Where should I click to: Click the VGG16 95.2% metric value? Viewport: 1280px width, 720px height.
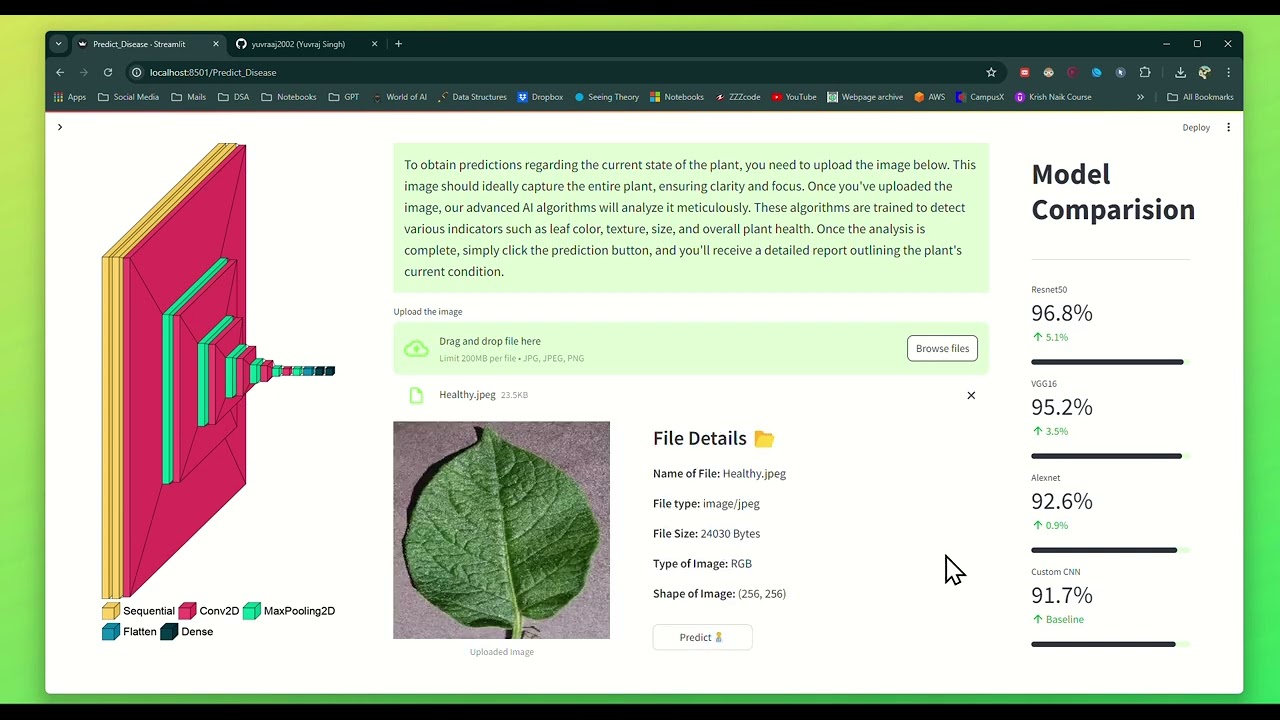pyautogui.click(x=1062, y=407)
